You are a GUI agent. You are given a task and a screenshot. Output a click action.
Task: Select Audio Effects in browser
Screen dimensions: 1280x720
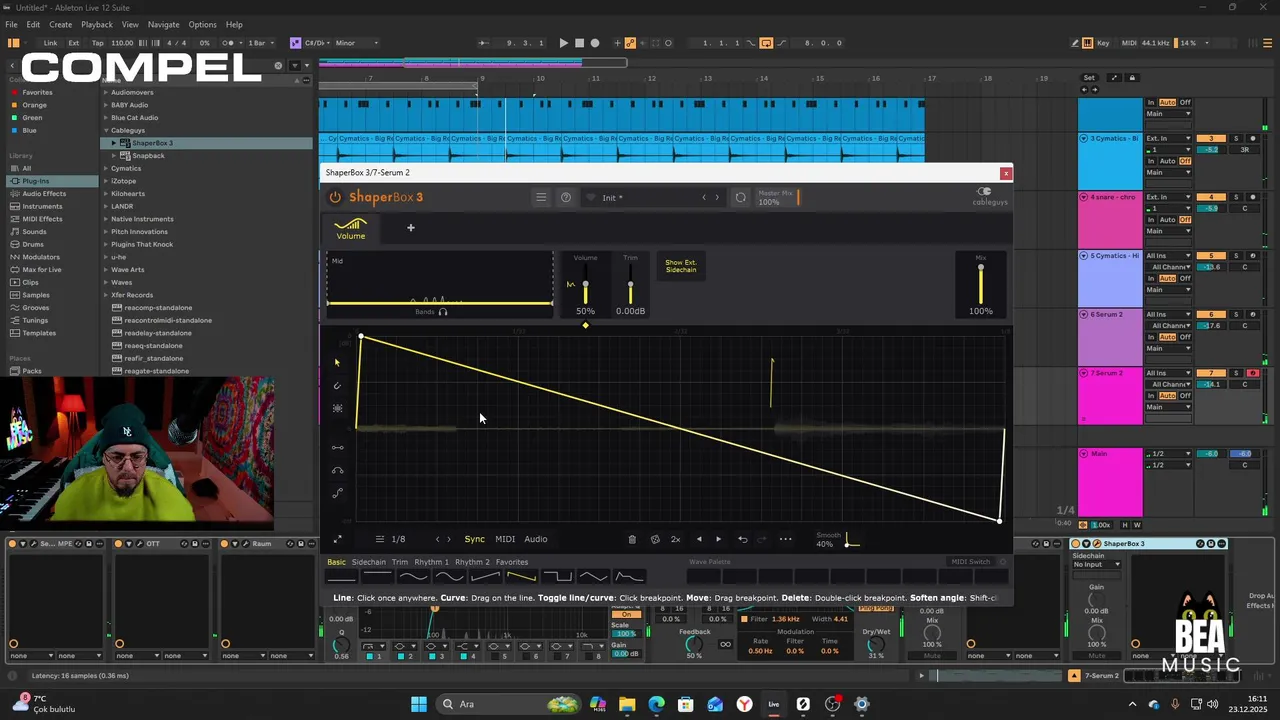(x=44, y=194)
